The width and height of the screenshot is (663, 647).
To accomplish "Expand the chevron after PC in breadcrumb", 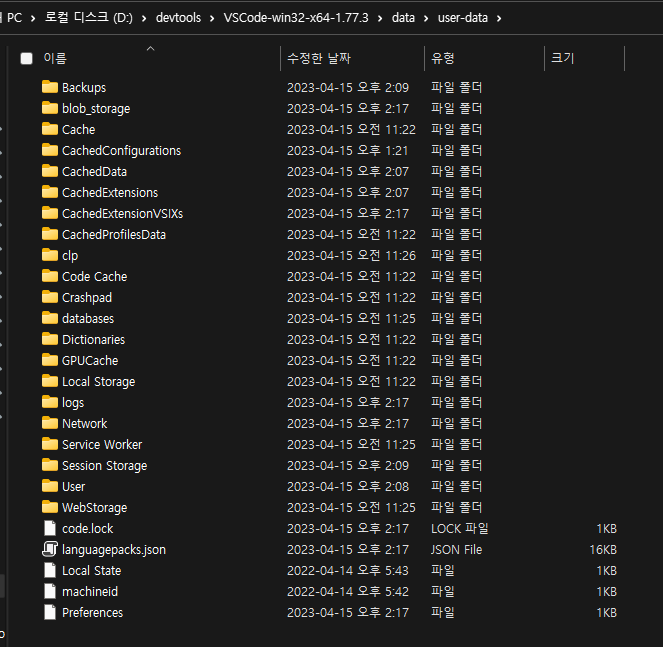I will (x=33, y=18).
